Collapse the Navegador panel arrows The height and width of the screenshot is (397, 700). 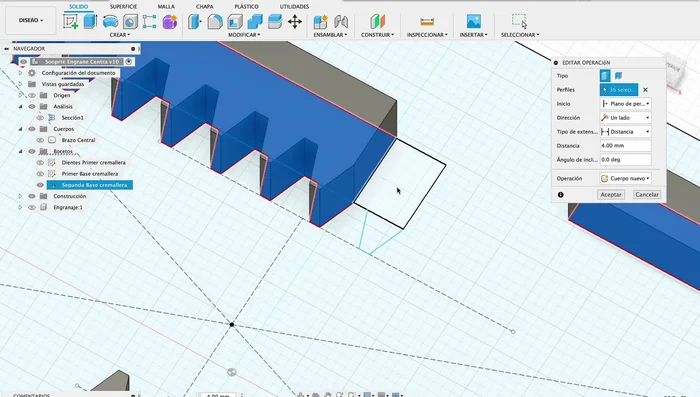pos(6,49)
